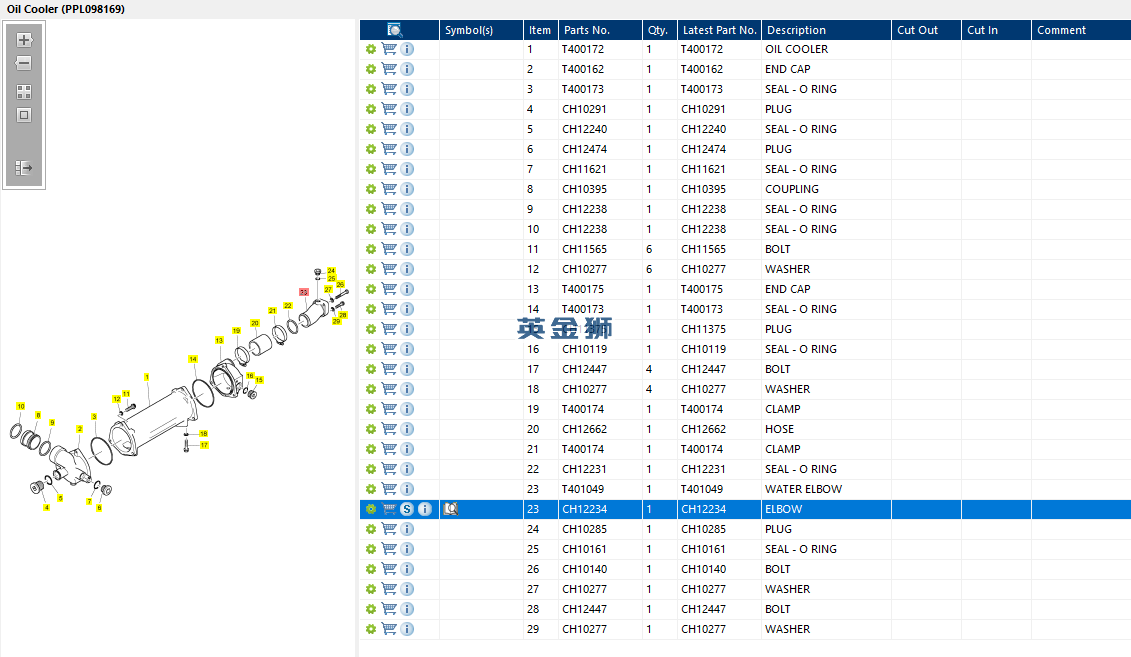Screen dimensions: 1131x657
Task: Show info for item 29 WASHER
Action: coord(408,629)
